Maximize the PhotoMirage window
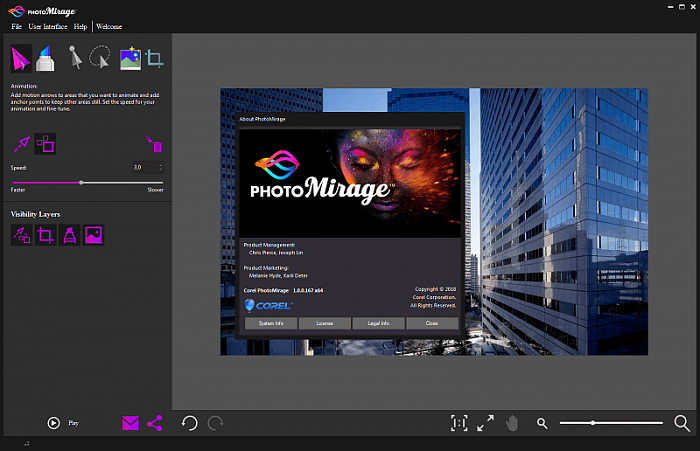Image resolution: width=700 pixels, height=451 pixels. [x=682, y=7]
